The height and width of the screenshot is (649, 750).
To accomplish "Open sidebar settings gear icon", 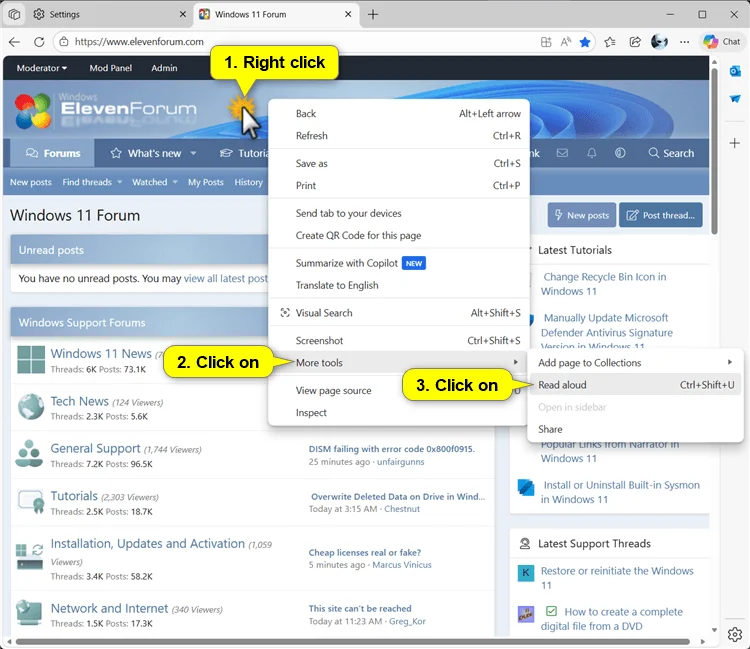I will 735,635.
